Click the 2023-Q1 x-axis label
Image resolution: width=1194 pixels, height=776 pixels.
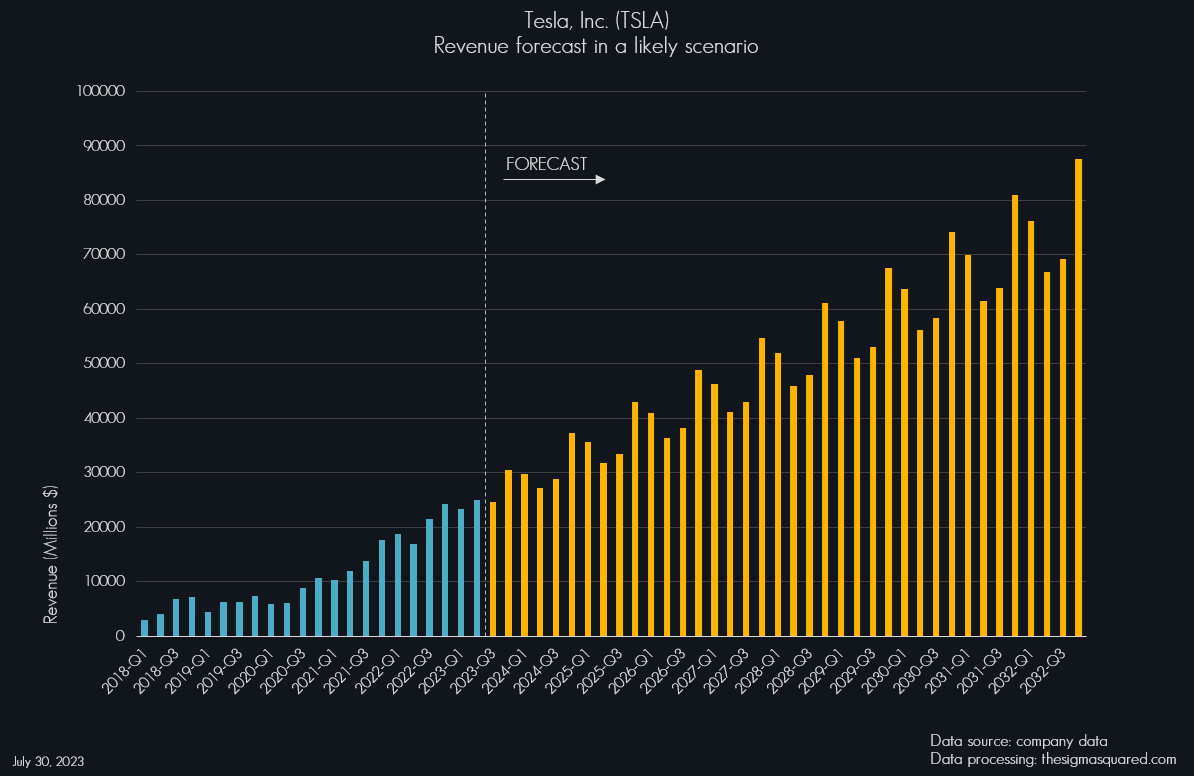(x=442, y=669)
